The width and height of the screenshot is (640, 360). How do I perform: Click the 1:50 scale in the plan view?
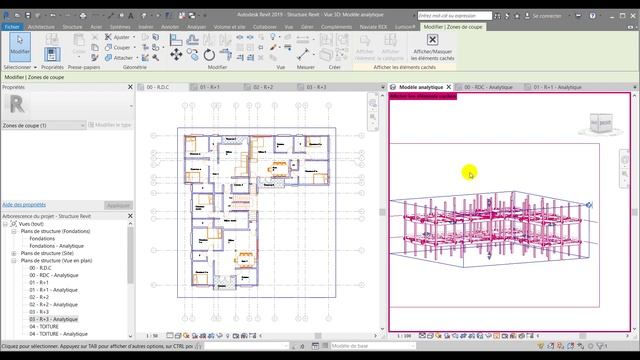152,336
